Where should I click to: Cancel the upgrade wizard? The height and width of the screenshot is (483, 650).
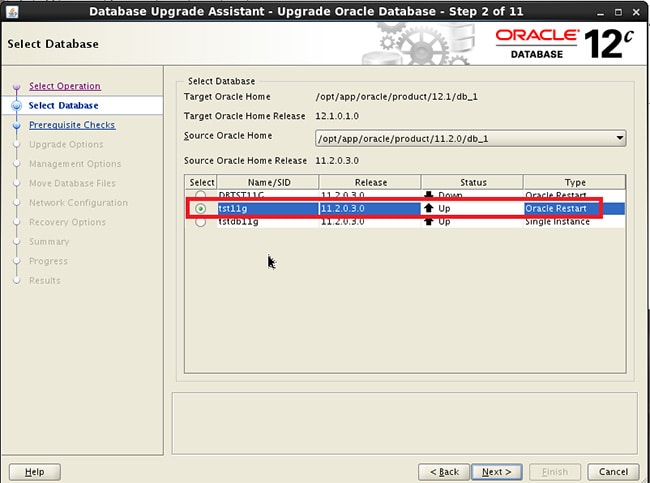(613, 472)
